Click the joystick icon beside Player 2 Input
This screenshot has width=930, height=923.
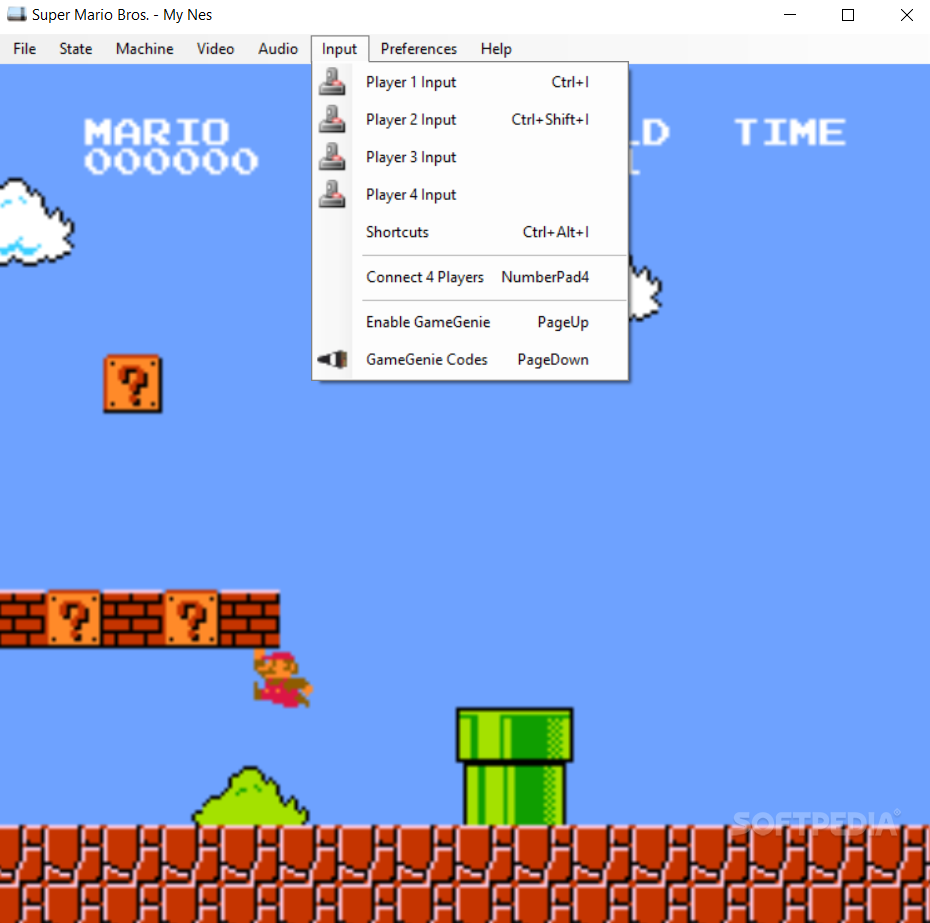(332, 119)
